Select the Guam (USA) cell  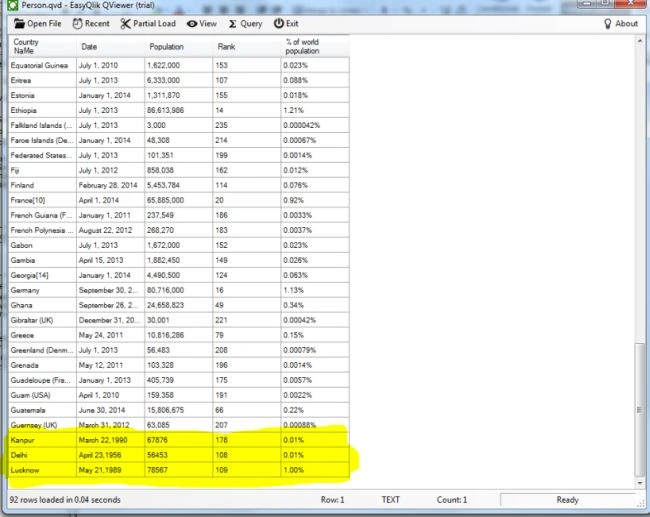click(42, 395)
